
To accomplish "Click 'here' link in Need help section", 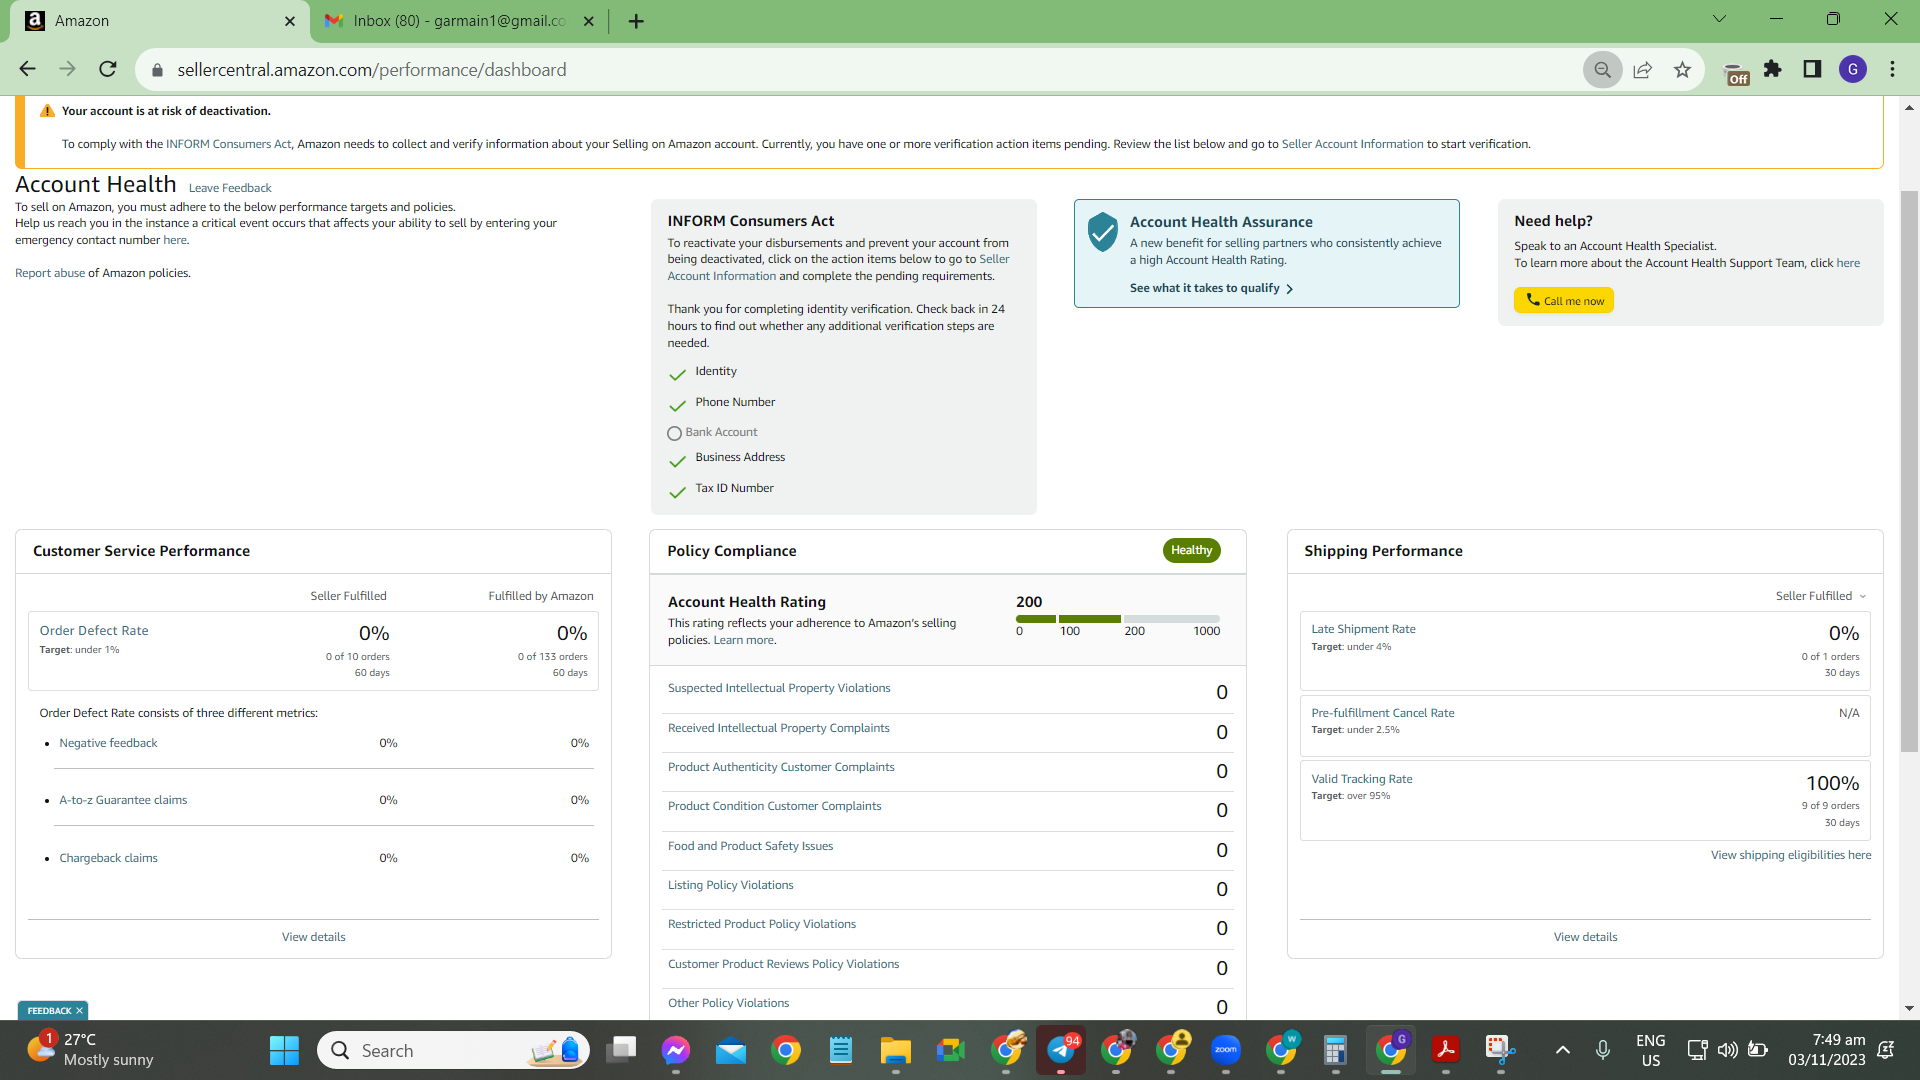I will [x=1848, y=263].
